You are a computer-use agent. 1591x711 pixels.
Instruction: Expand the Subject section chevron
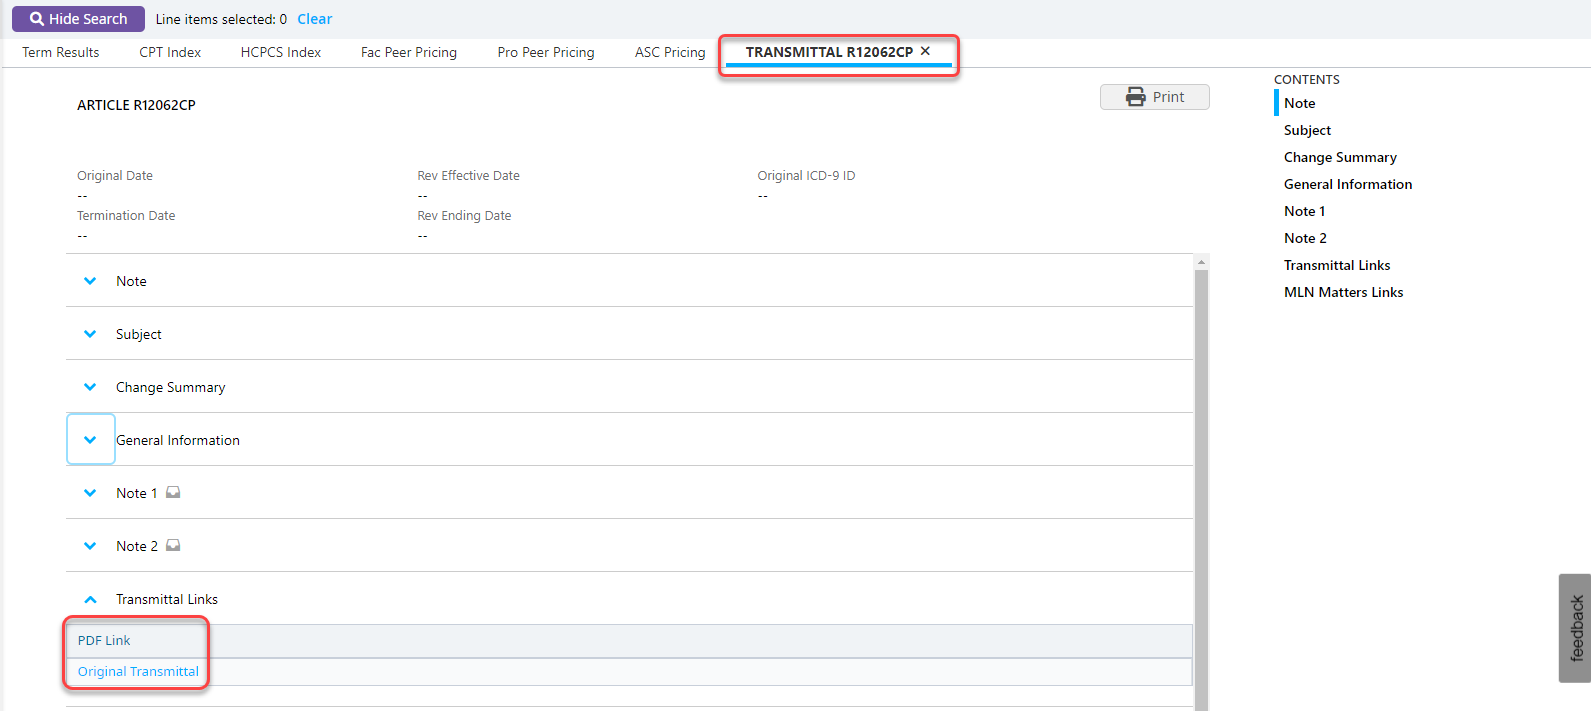tap(90, 334)
